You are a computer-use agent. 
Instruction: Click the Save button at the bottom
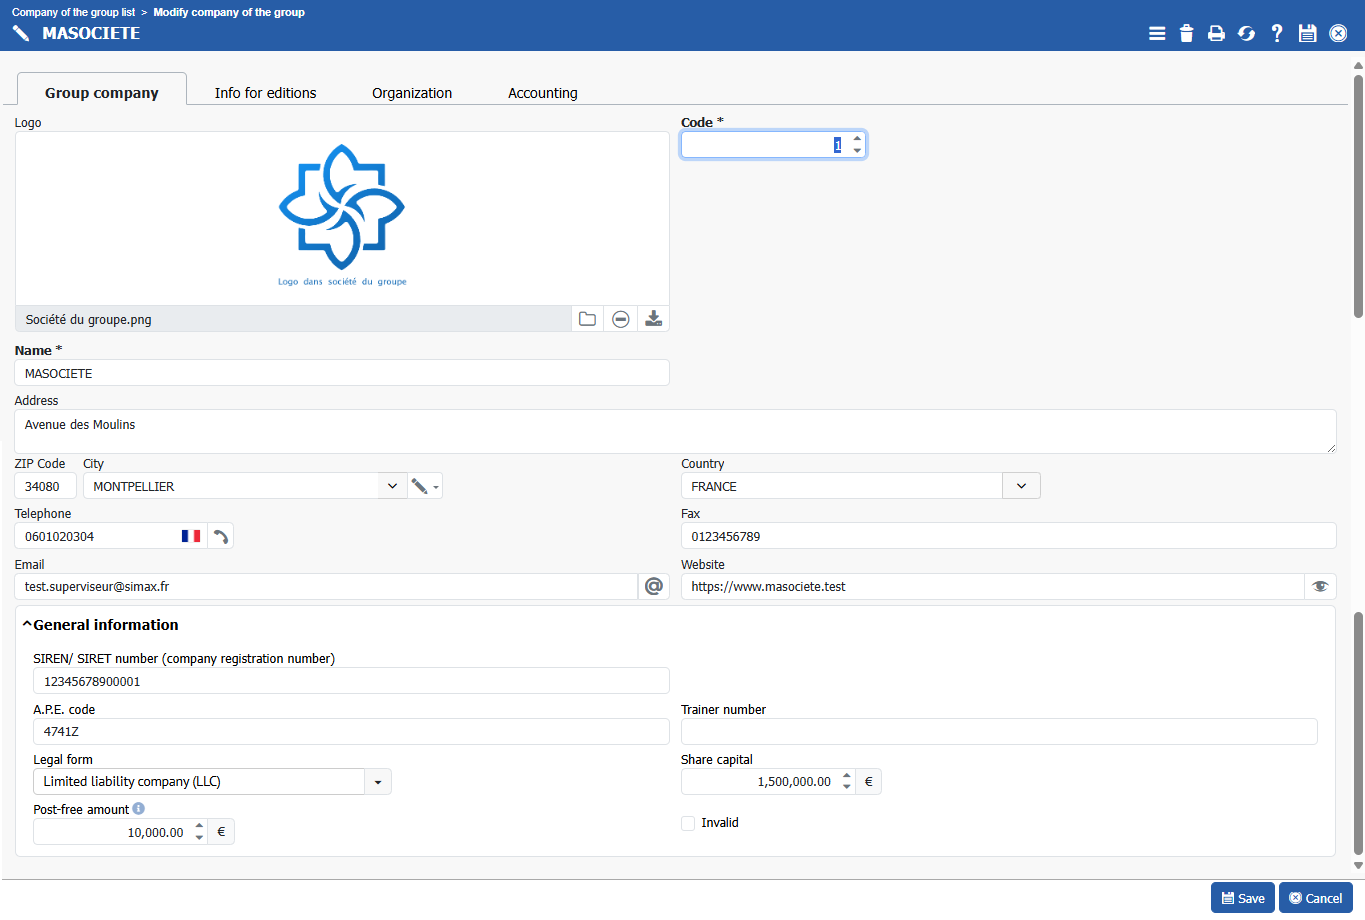coord(1242,898)
